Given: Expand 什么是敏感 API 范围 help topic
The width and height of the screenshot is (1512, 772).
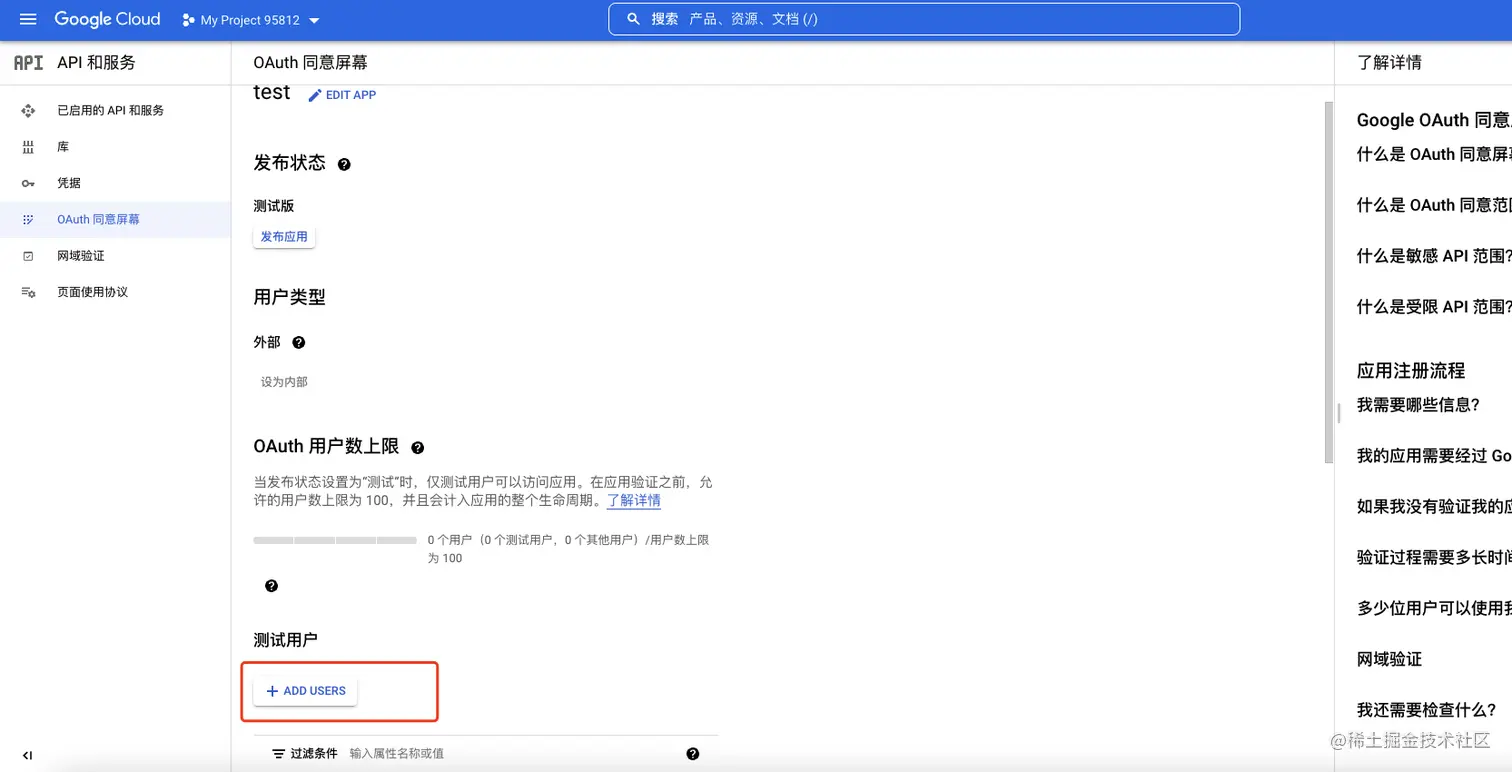Looking at the screenshot, I should [1434, 256].
